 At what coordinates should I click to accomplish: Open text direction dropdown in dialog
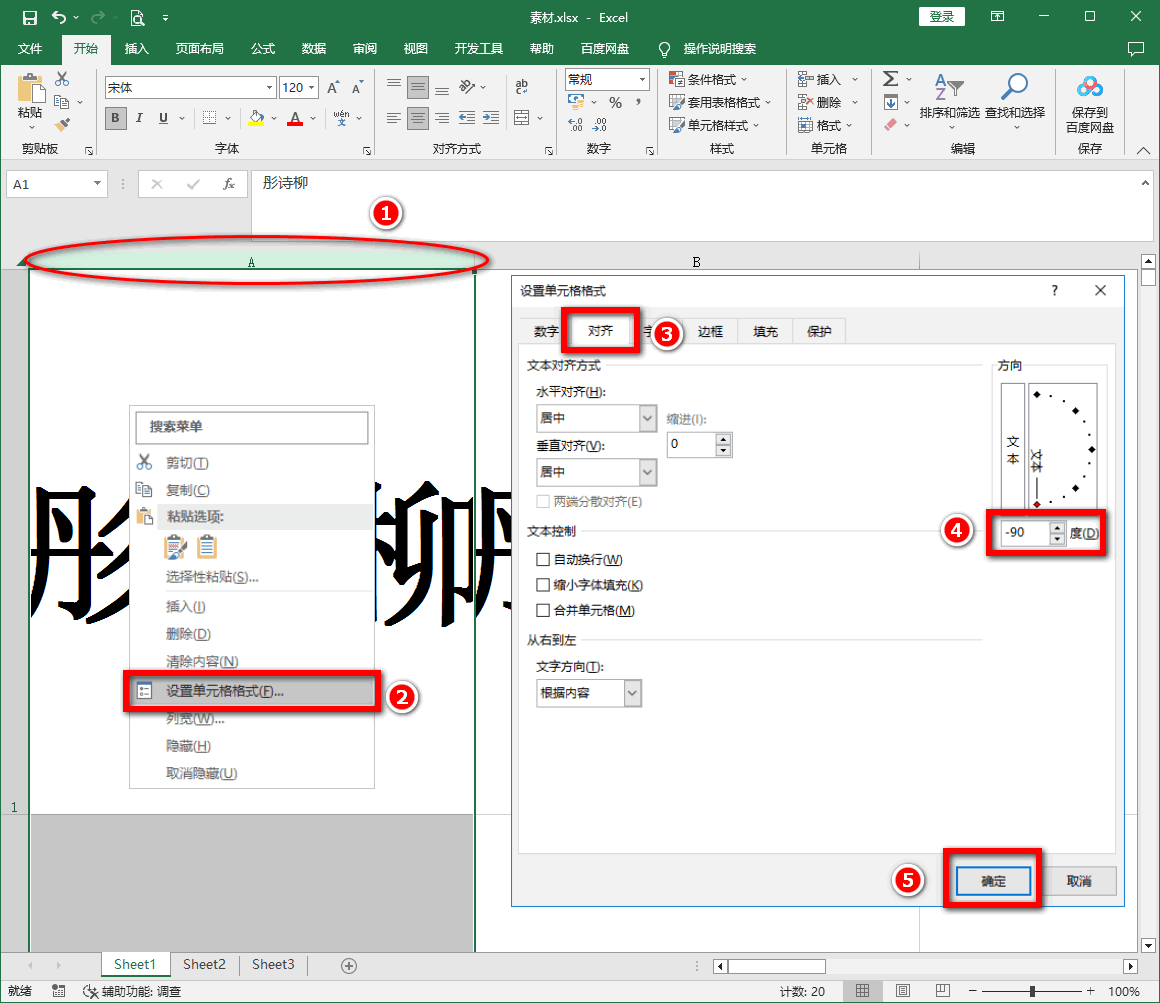click(632, 693)
